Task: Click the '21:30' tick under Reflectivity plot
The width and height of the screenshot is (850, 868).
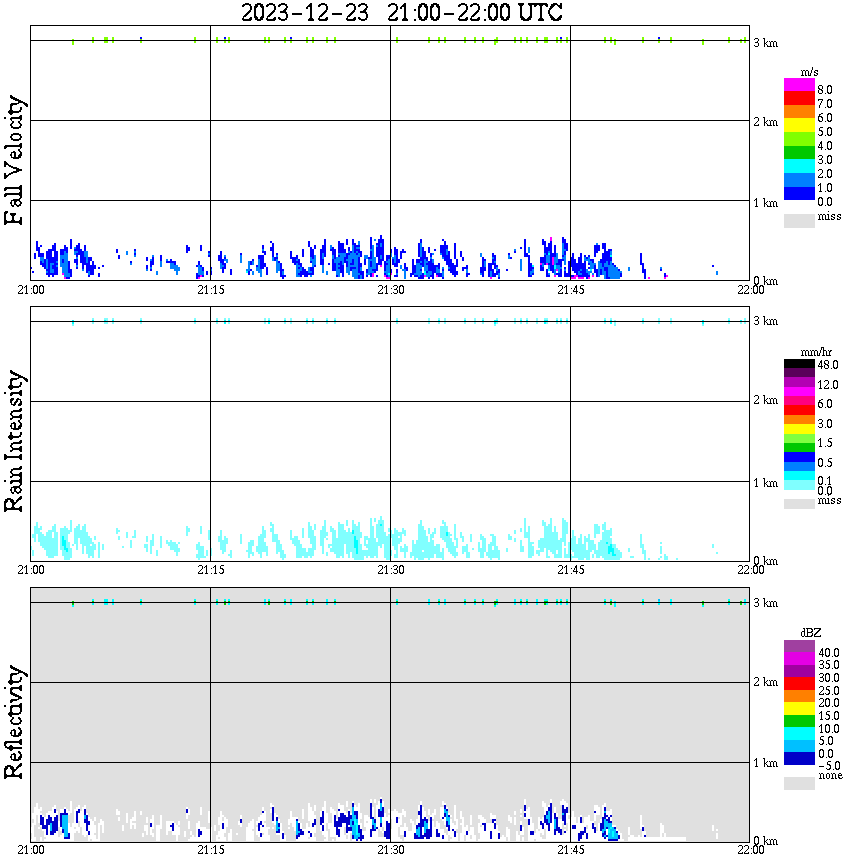Action: tap(391, 850)
